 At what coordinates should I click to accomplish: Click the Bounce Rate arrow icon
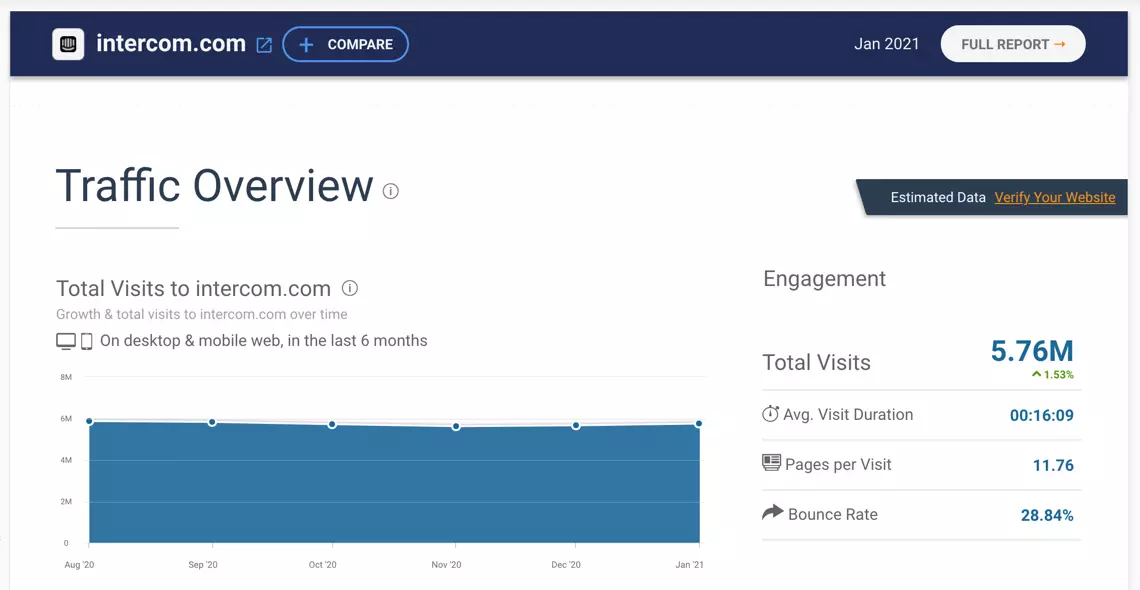click(x=772, y=512)
